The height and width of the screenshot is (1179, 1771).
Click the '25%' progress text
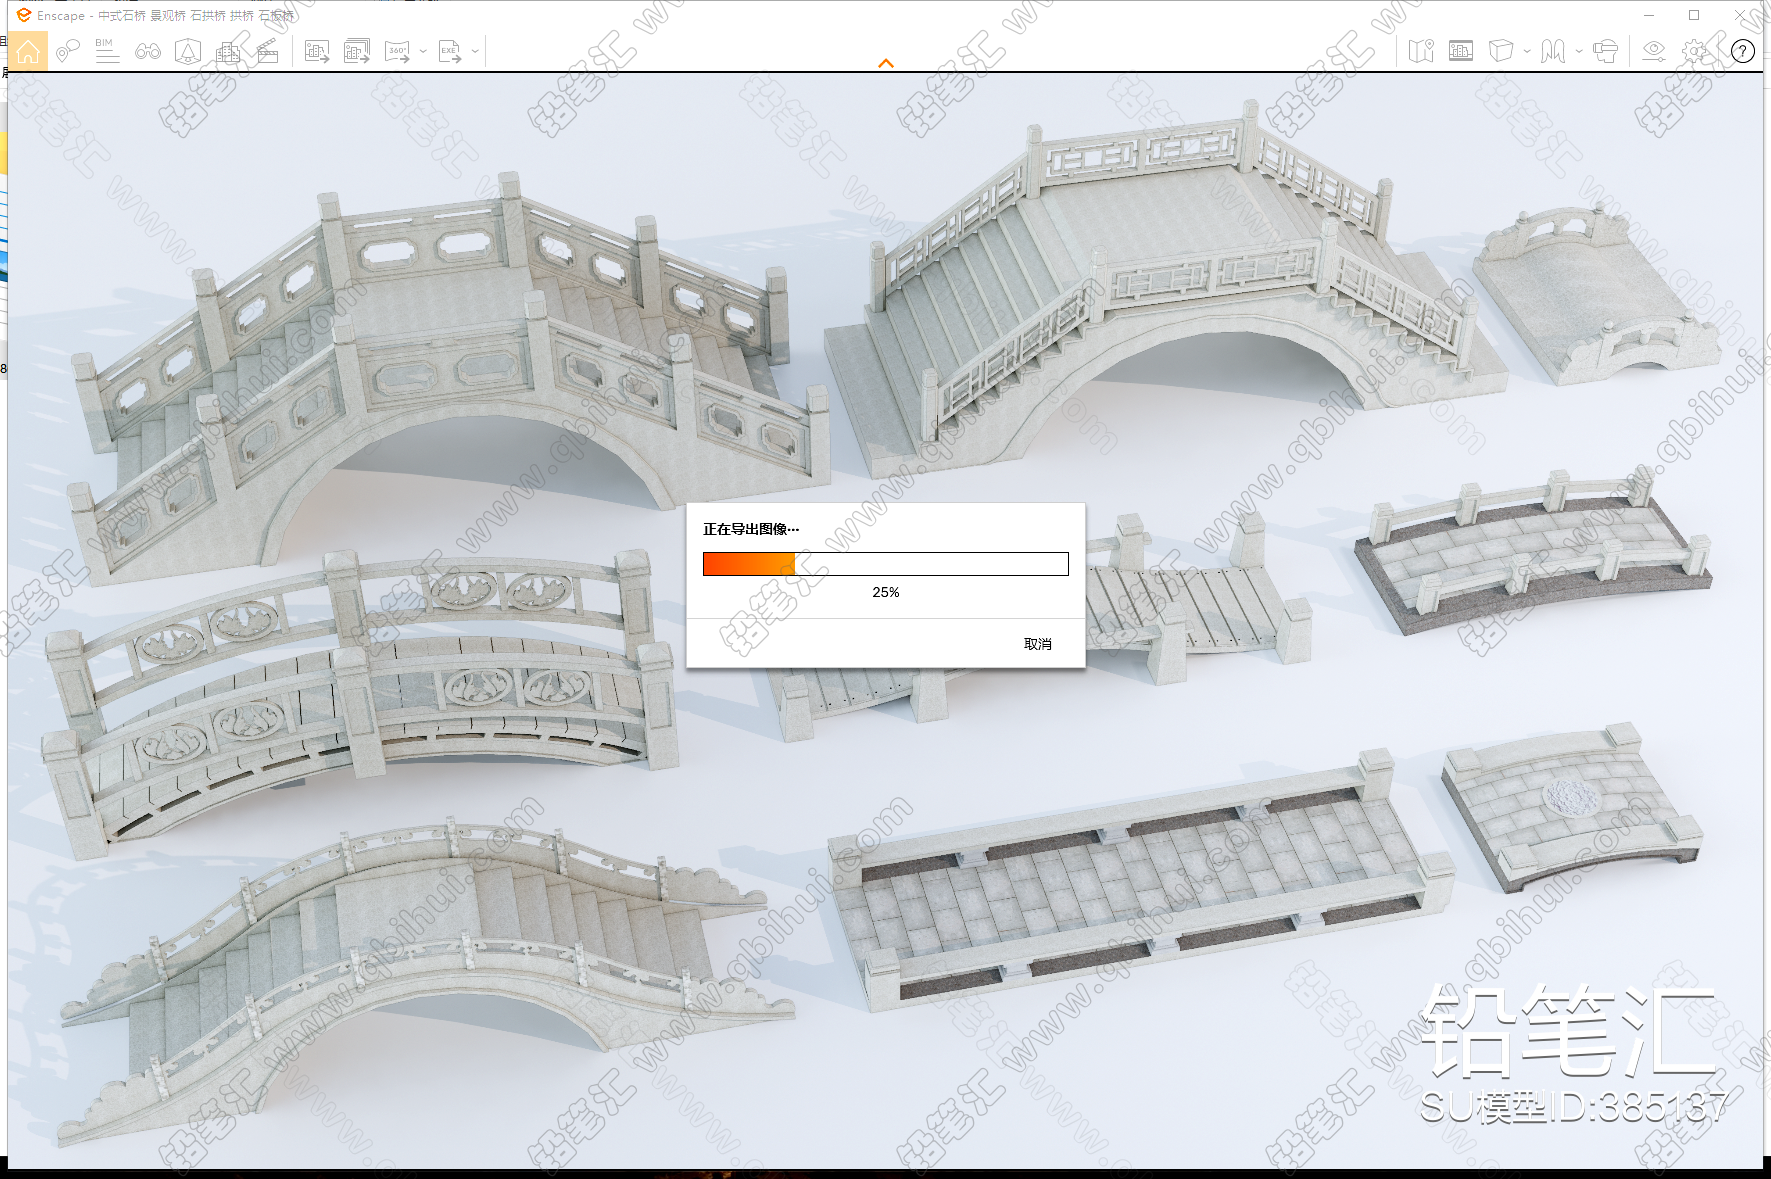(886, 592)
